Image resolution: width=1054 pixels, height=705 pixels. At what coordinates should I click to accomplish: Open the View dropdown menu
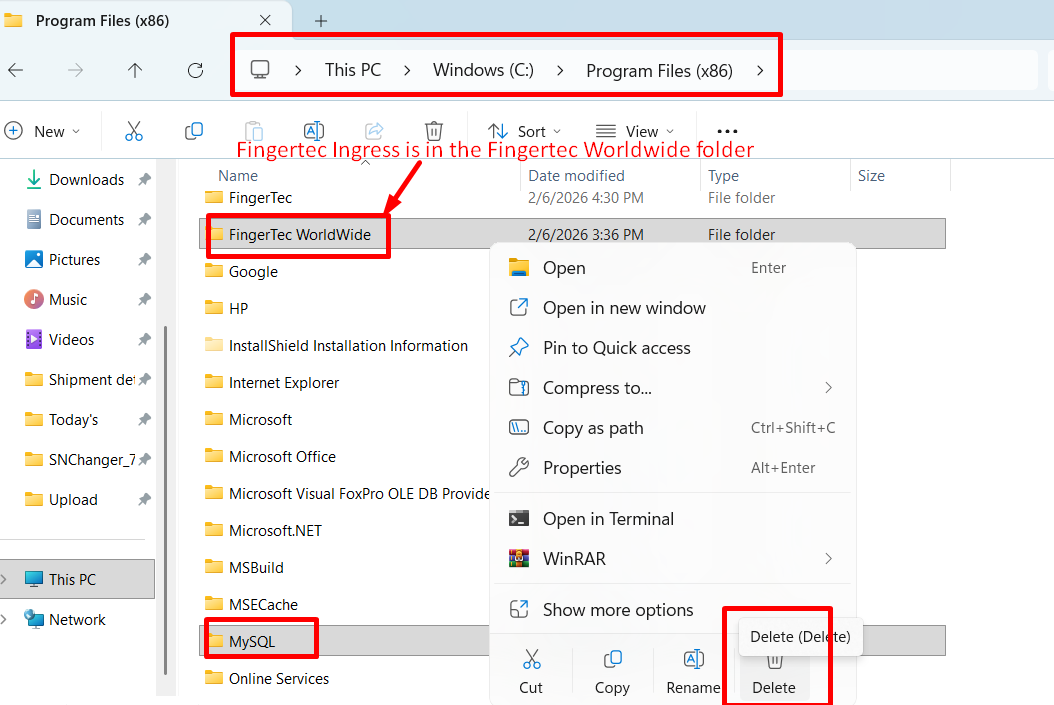tap(634, 131)
